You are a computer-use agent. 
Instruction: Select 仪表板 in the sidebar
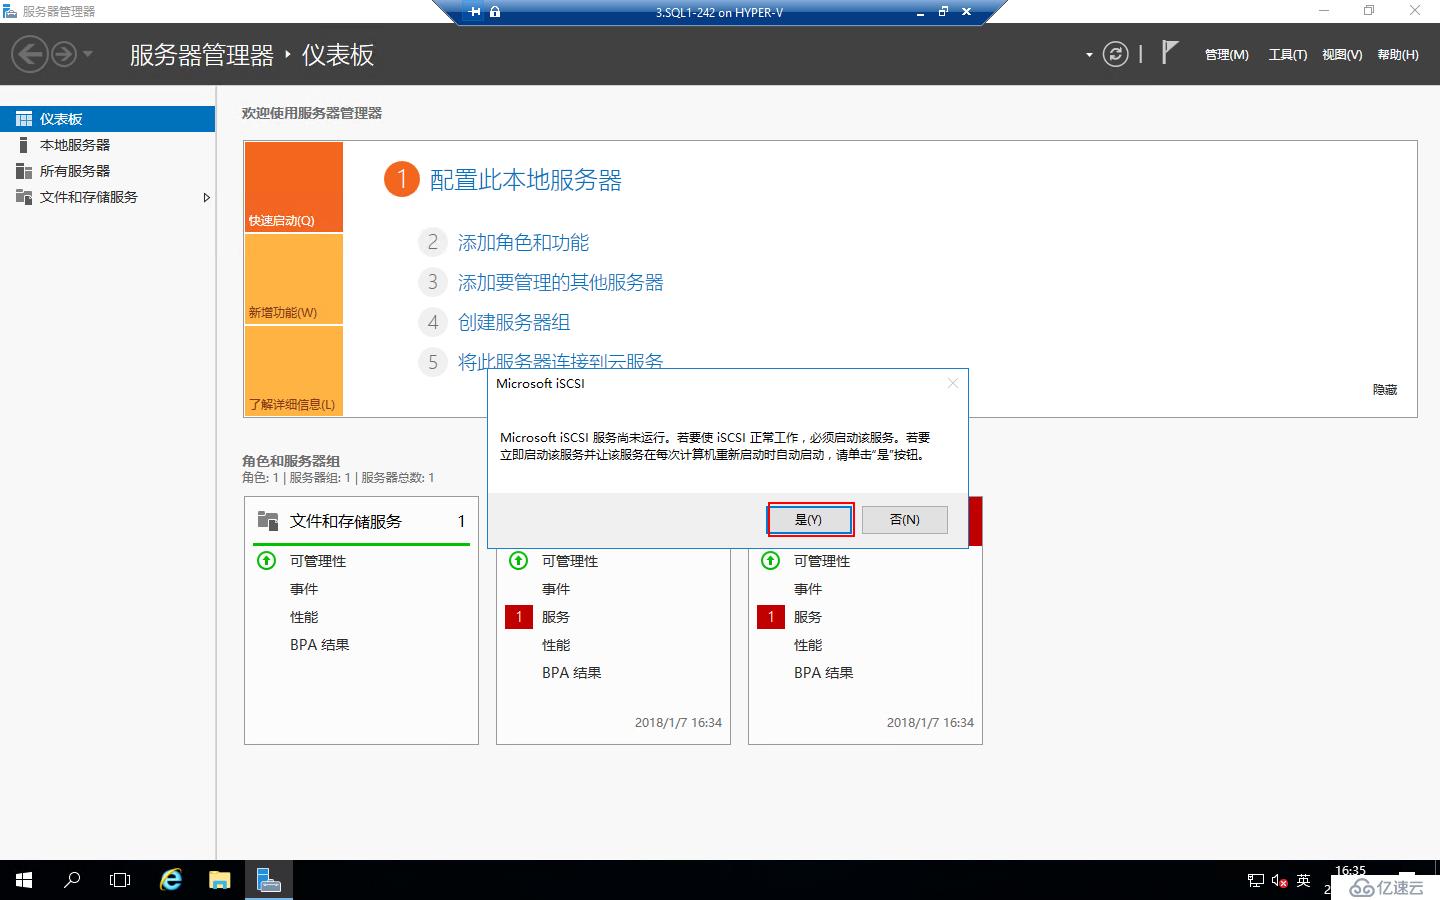tap(107, 119)
